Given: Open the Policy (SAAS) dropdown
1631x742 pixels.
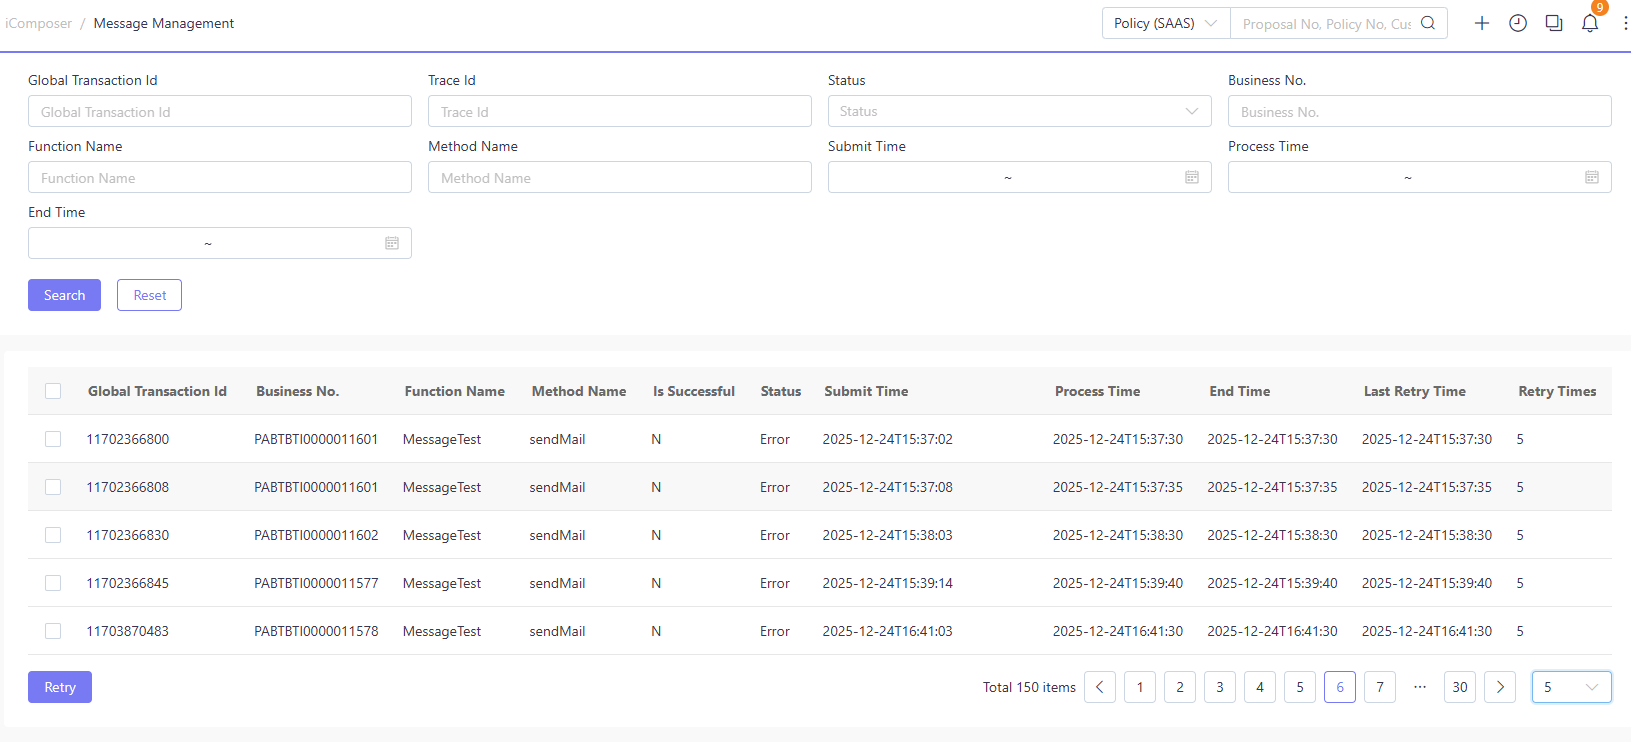Looking at the screenshot, I should (x=1166, y=23).
